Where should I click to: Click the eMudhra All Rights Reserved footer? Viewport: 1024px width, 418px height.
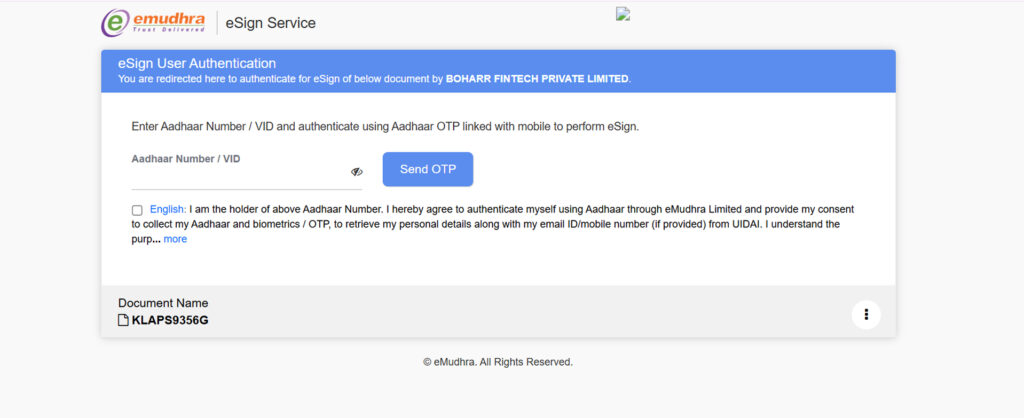coord(498,362)
